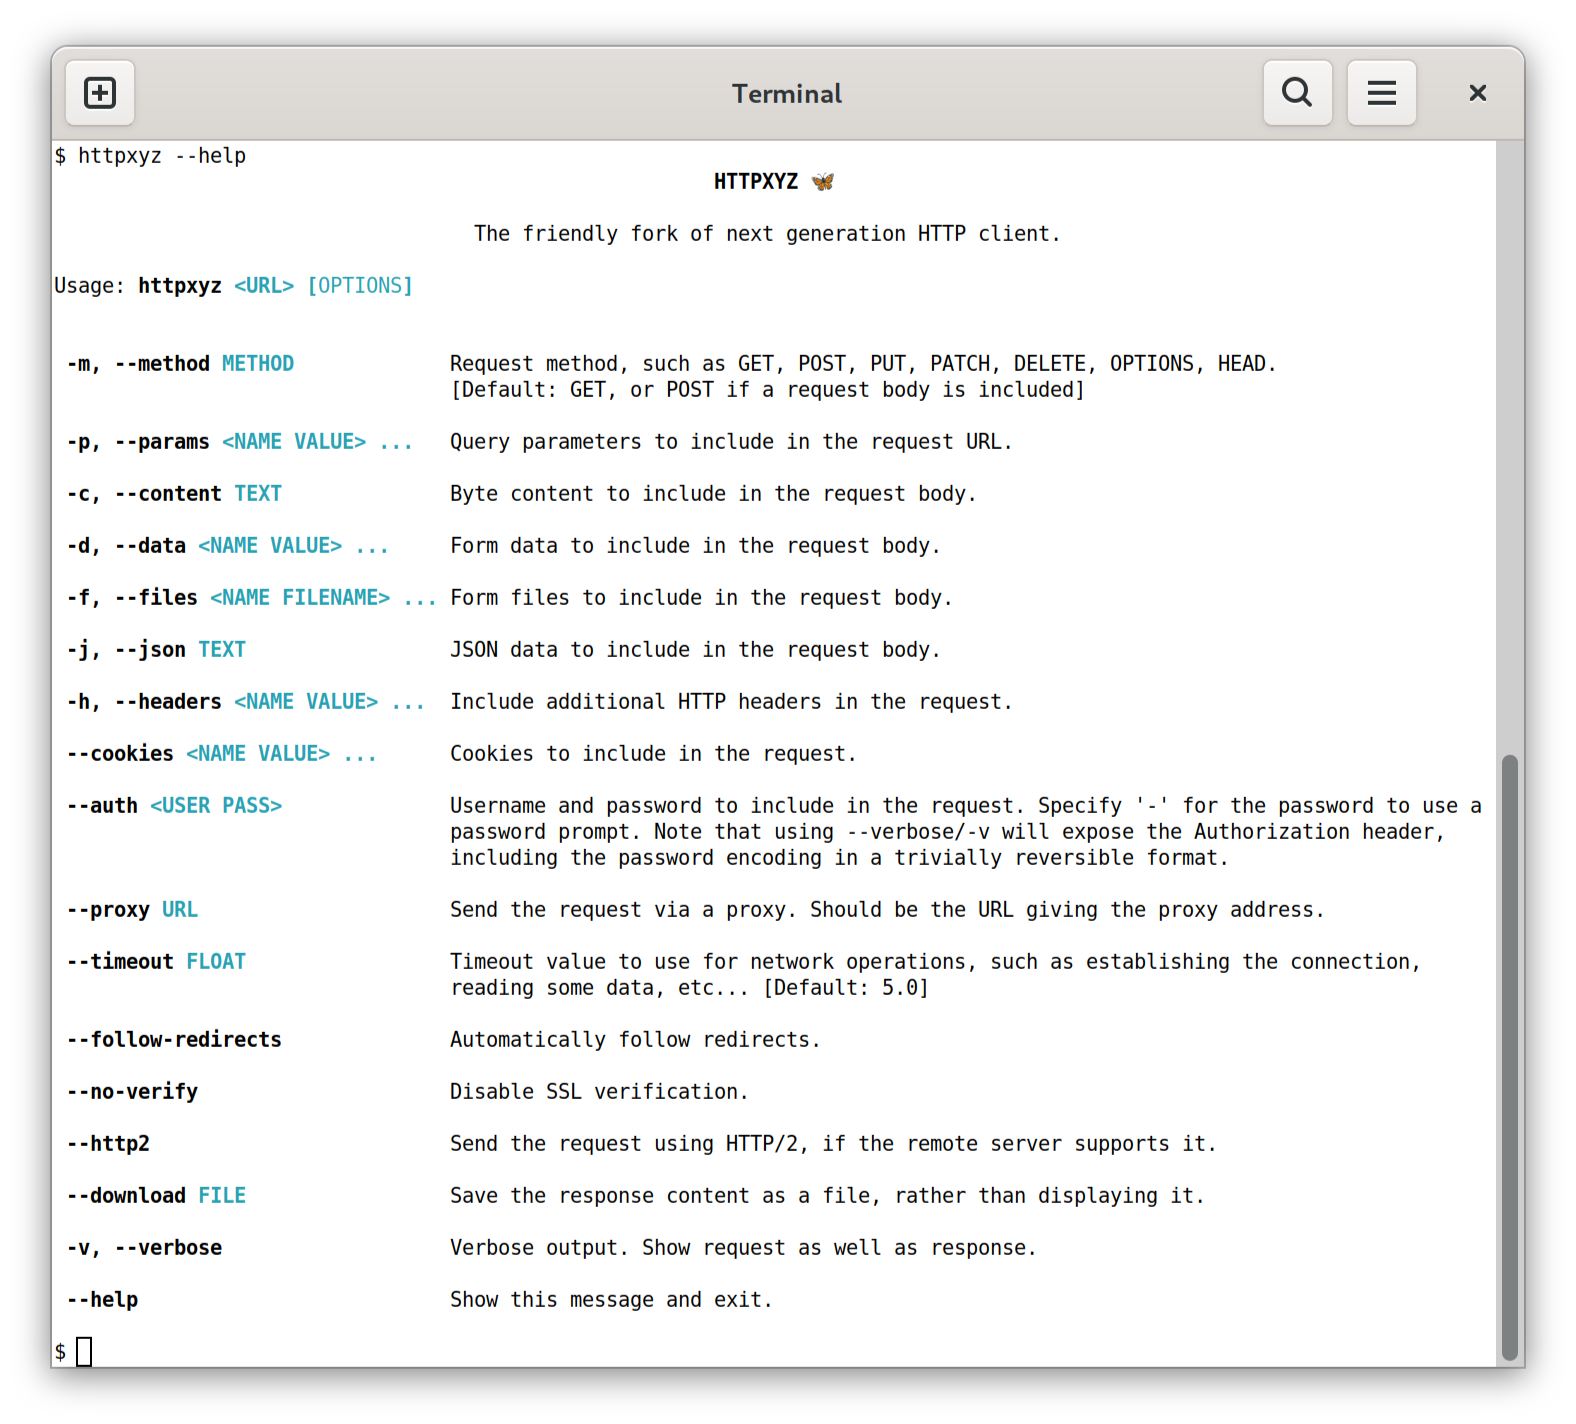Open a new terminal tab
The height and width of the screenshot is (1424, 1576).
pyautogui.click(x=100, y=93)
